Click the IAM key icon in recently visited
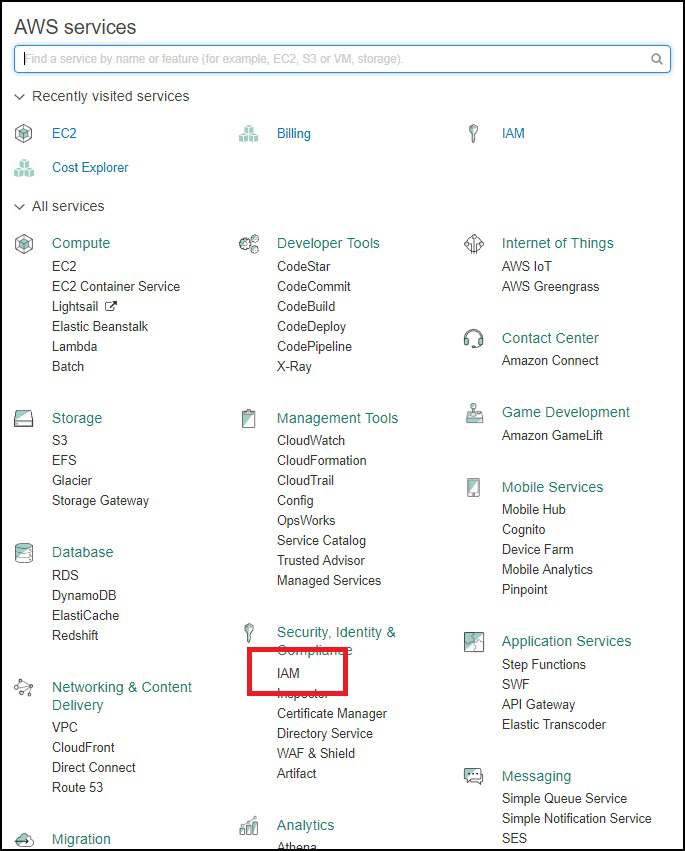The height and width of the screenshot is (851, 685). [x=473, y=134]
